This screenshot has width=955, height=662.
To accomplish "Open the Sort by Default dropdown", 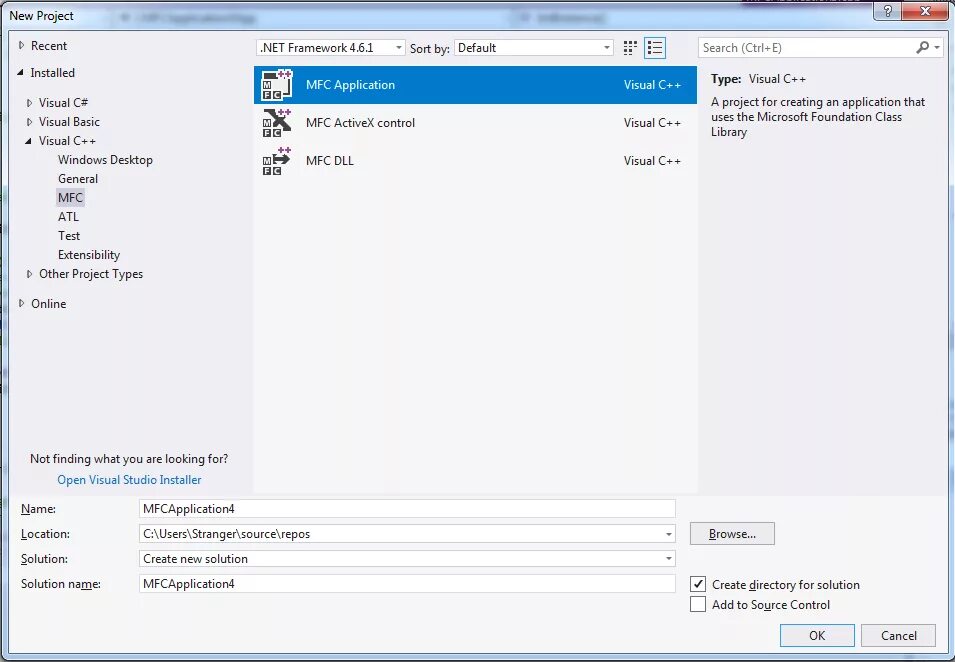I will click(534, 48).
